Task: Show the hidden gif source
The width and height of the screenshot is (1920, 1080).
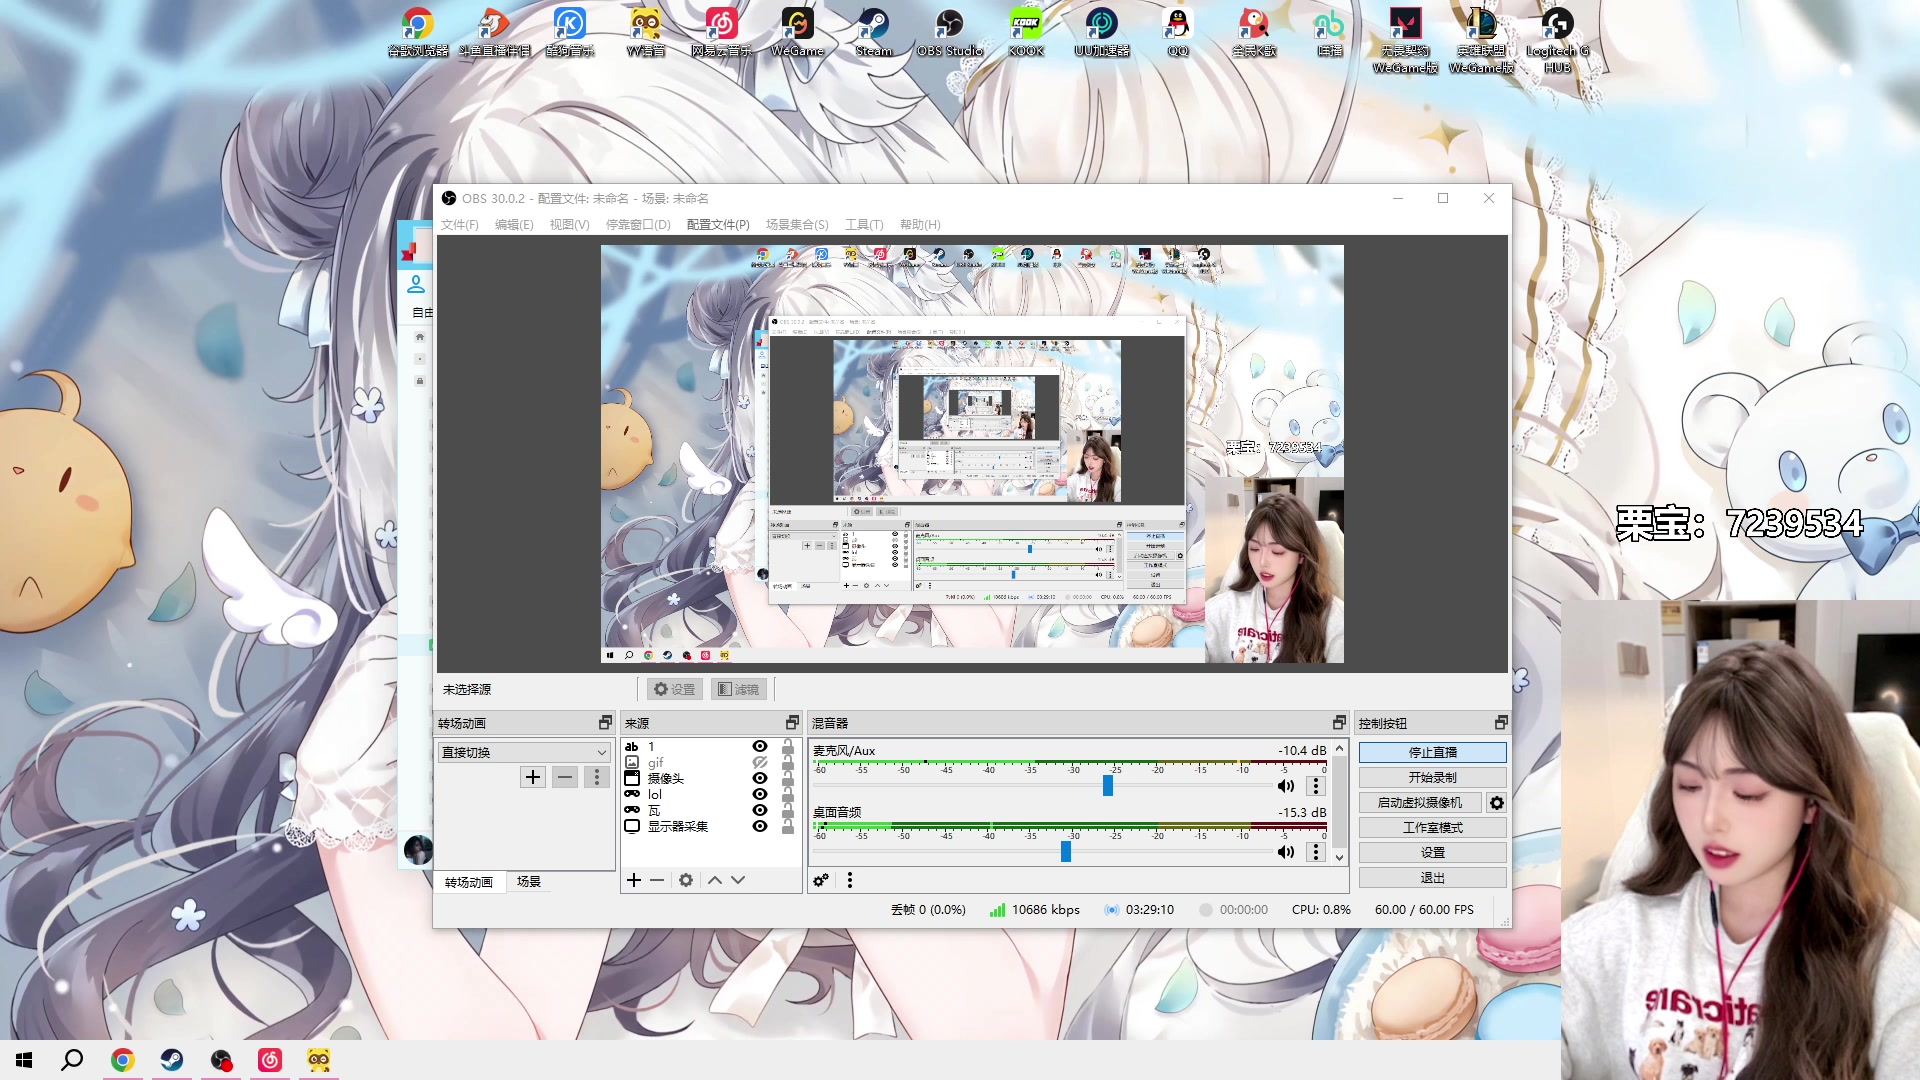Action: (760, 762)
